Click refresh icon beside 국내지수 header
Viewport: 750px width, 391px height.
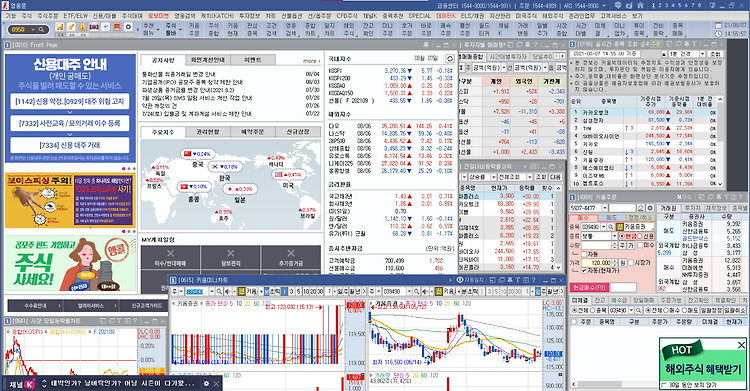(450, 59)
